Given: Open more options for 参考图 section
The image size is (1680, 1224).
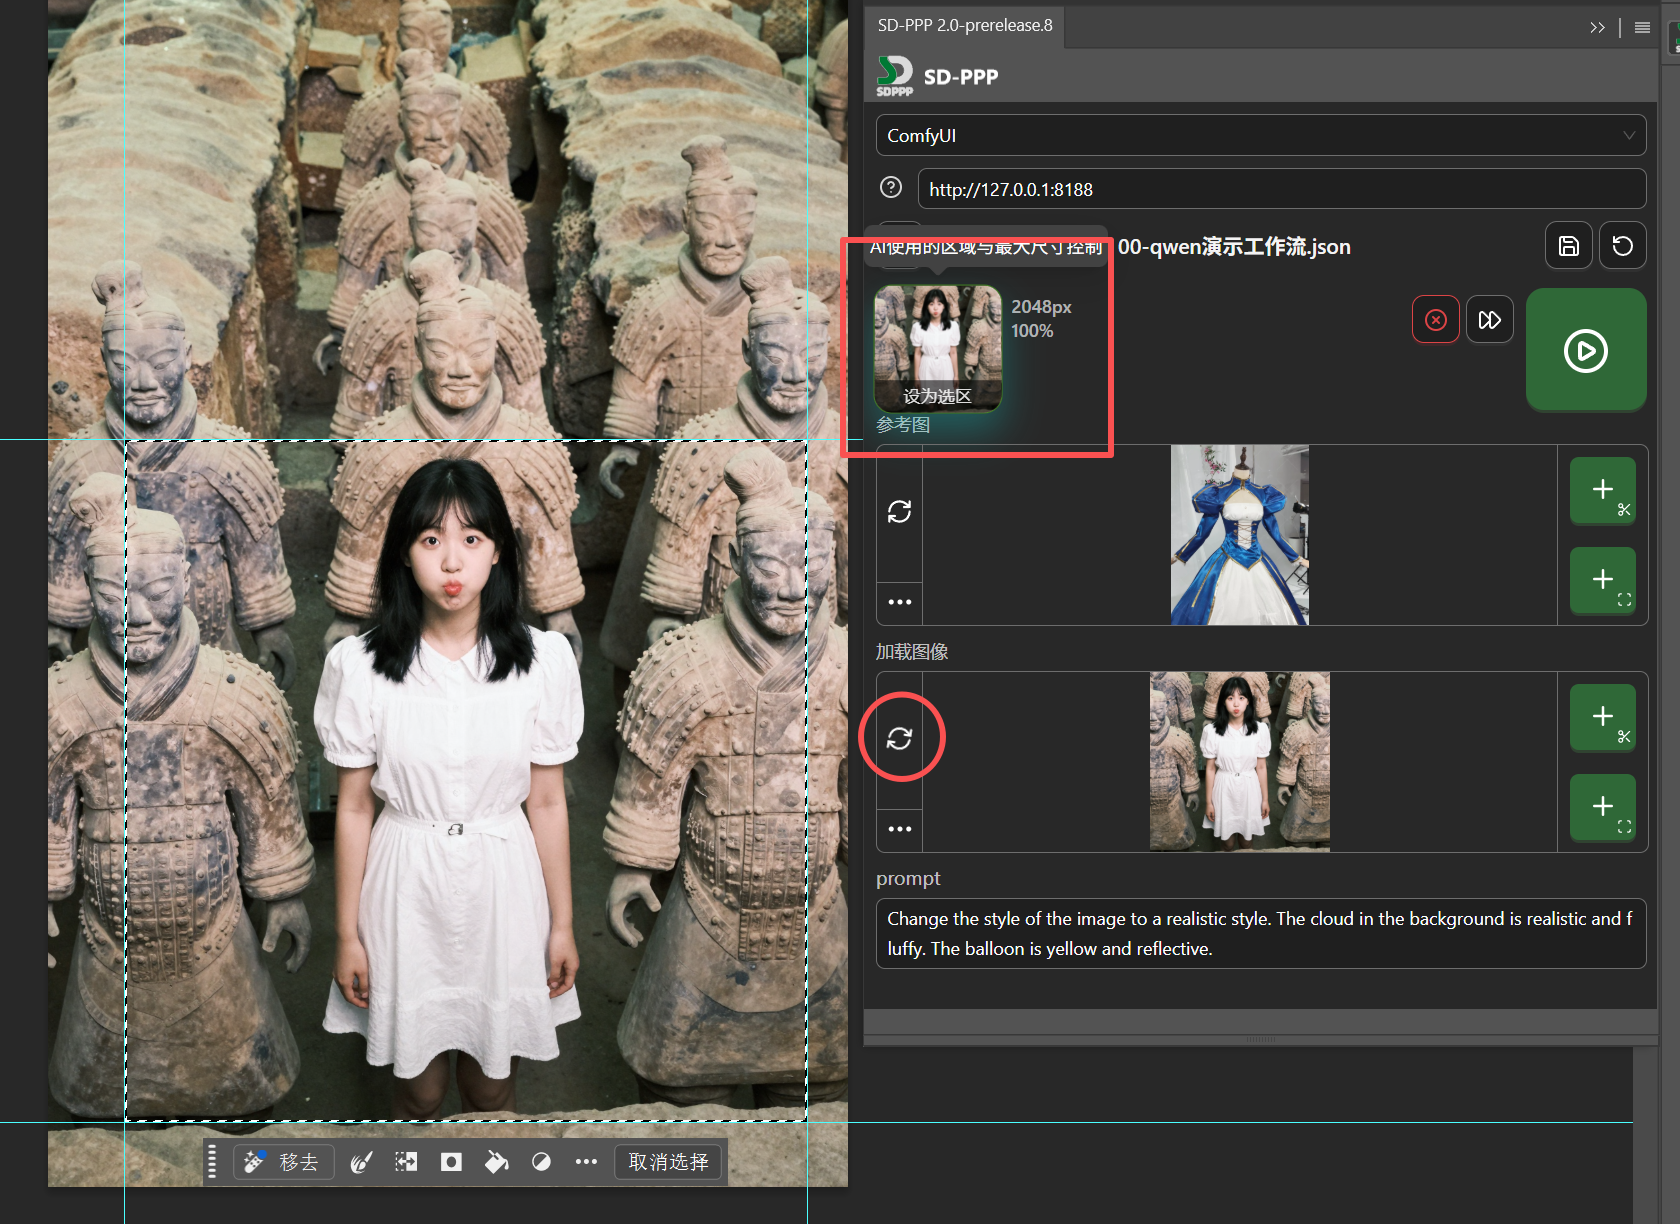Looking at the screenshot, I should coord(899,602).
